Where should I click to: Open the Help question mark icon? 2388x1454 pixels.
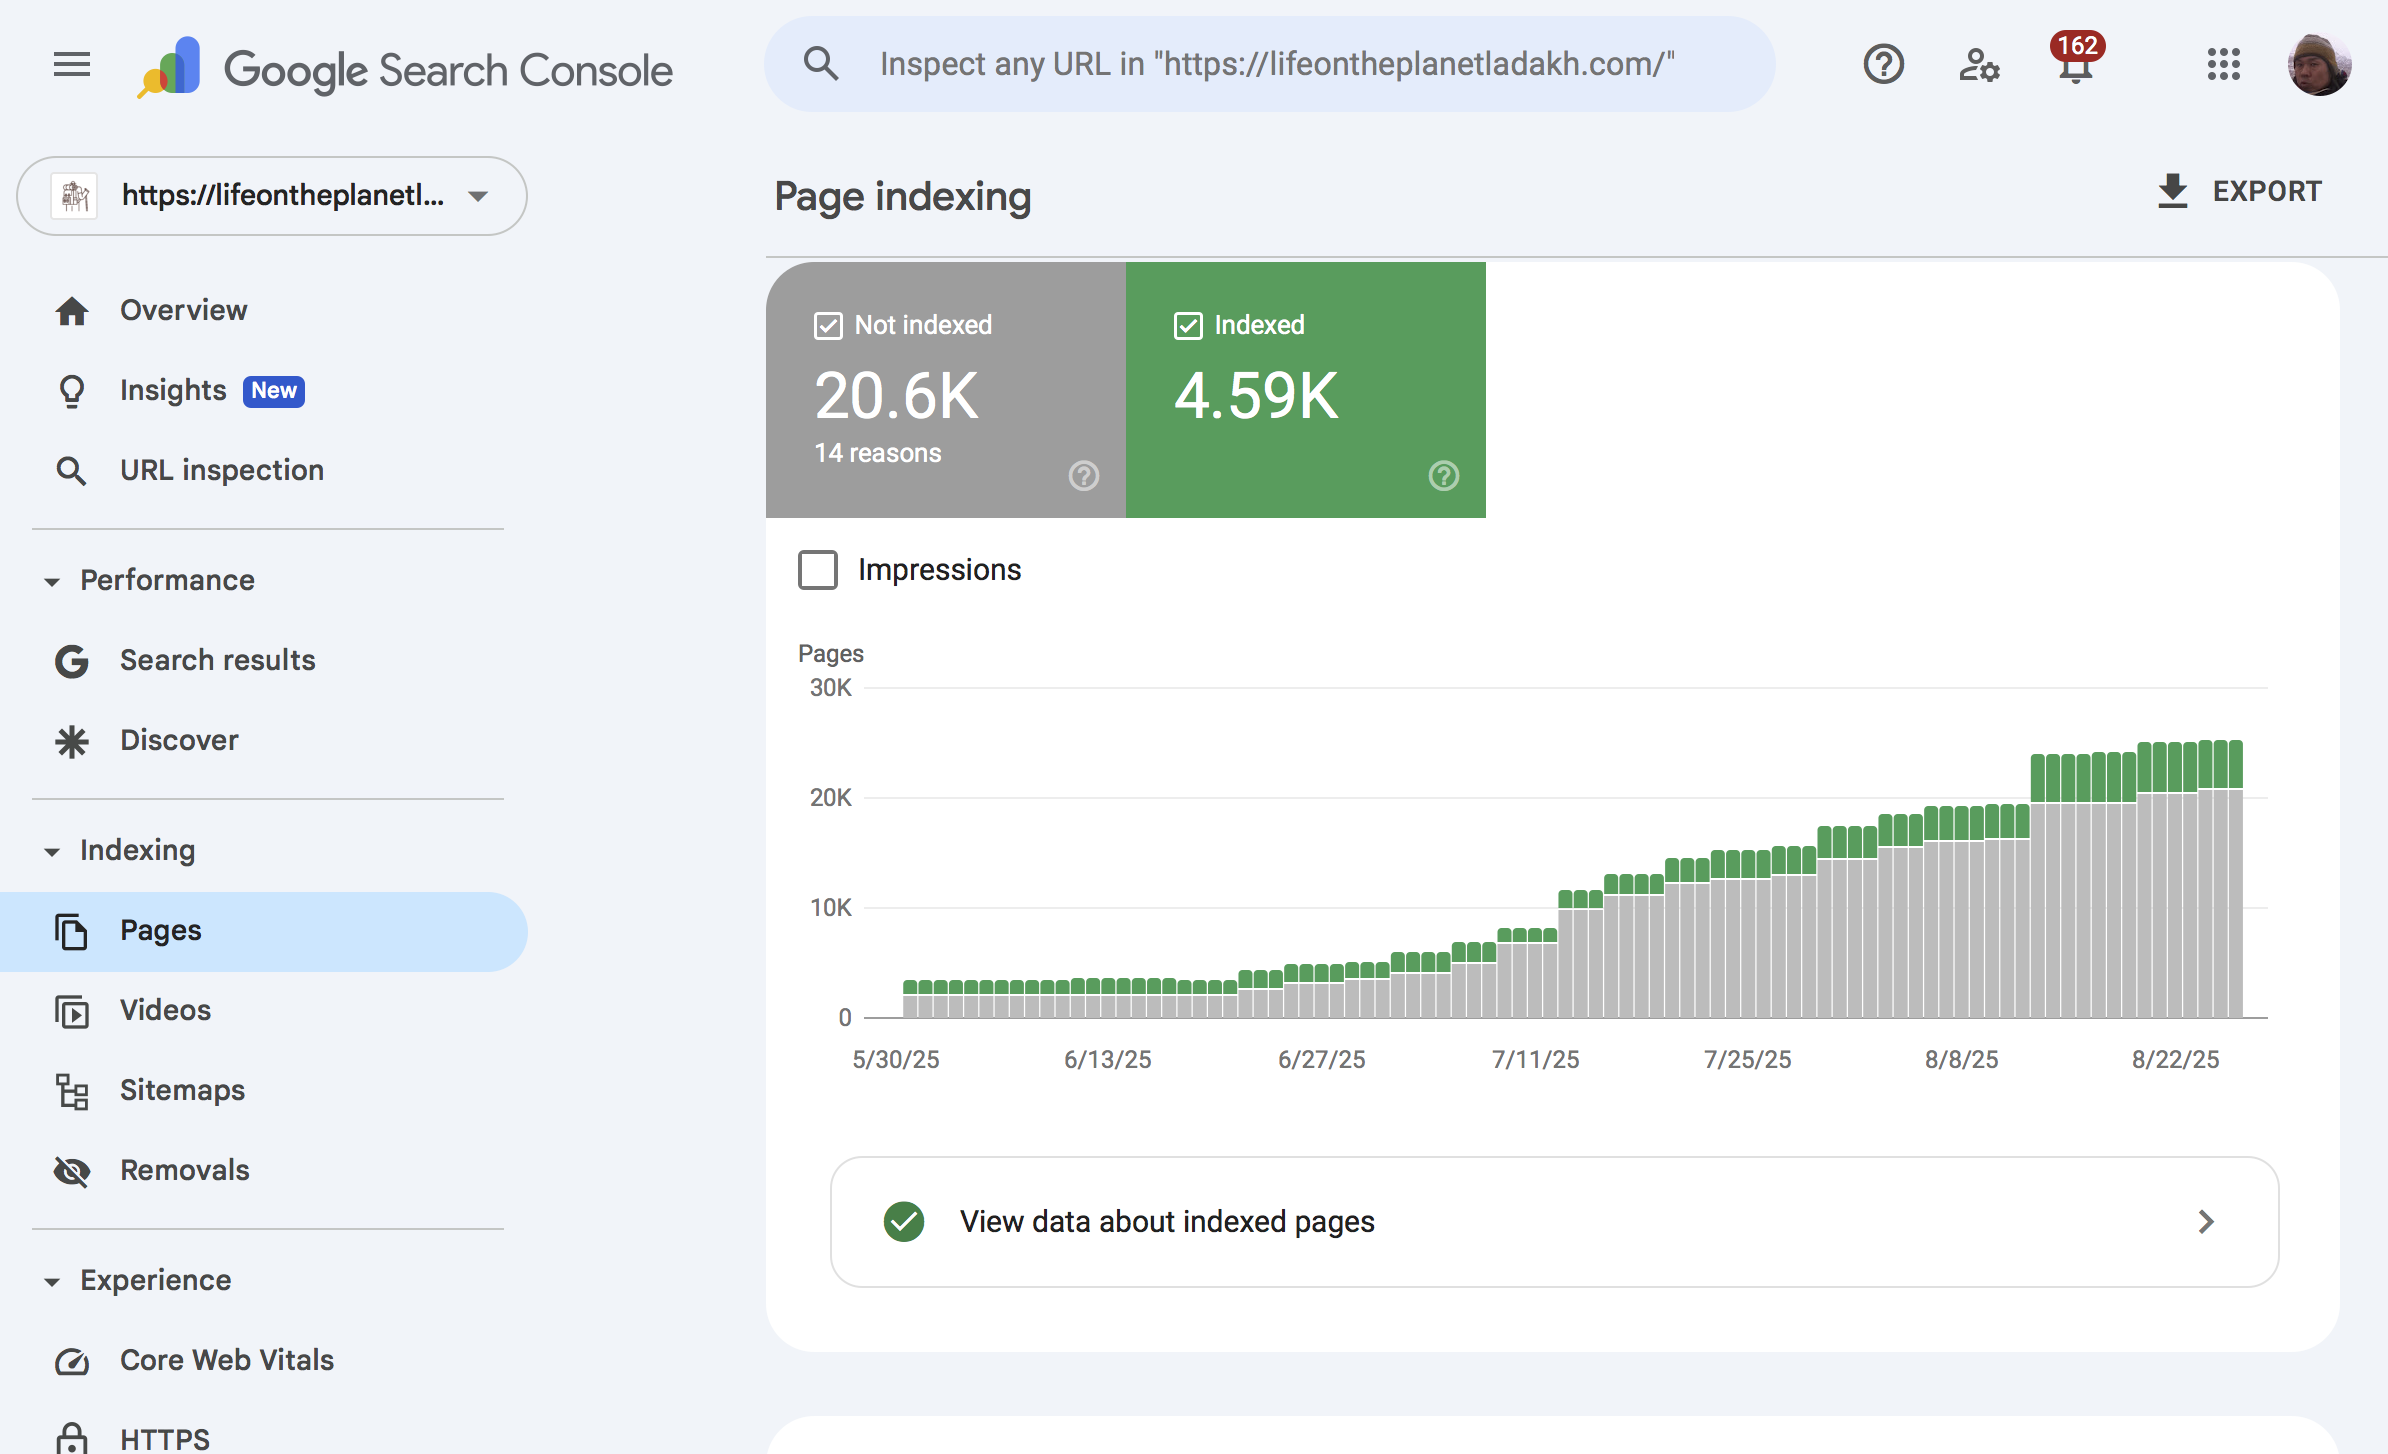(x=1883, y=65)
